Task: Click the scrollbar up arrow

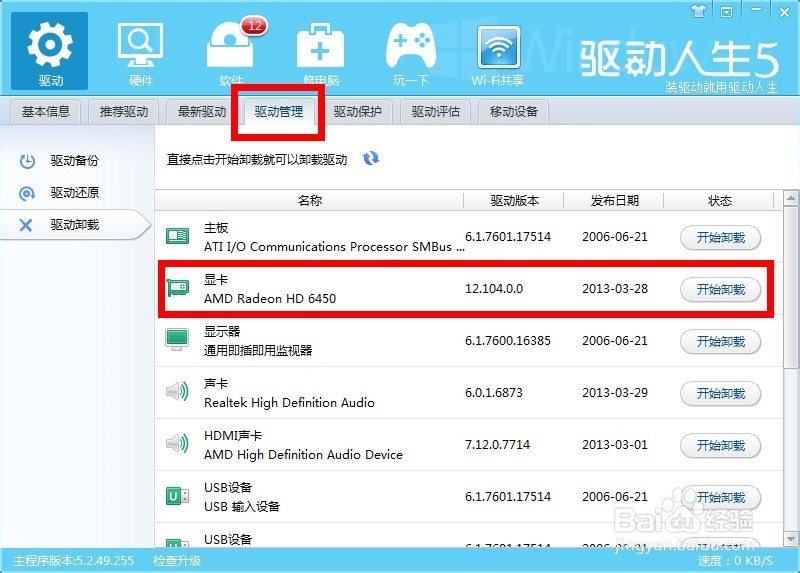Action: [791, 198]
